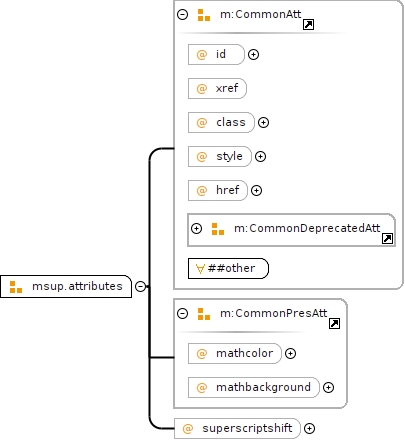Click the msup.attributes group icon

tap(16, 287)
